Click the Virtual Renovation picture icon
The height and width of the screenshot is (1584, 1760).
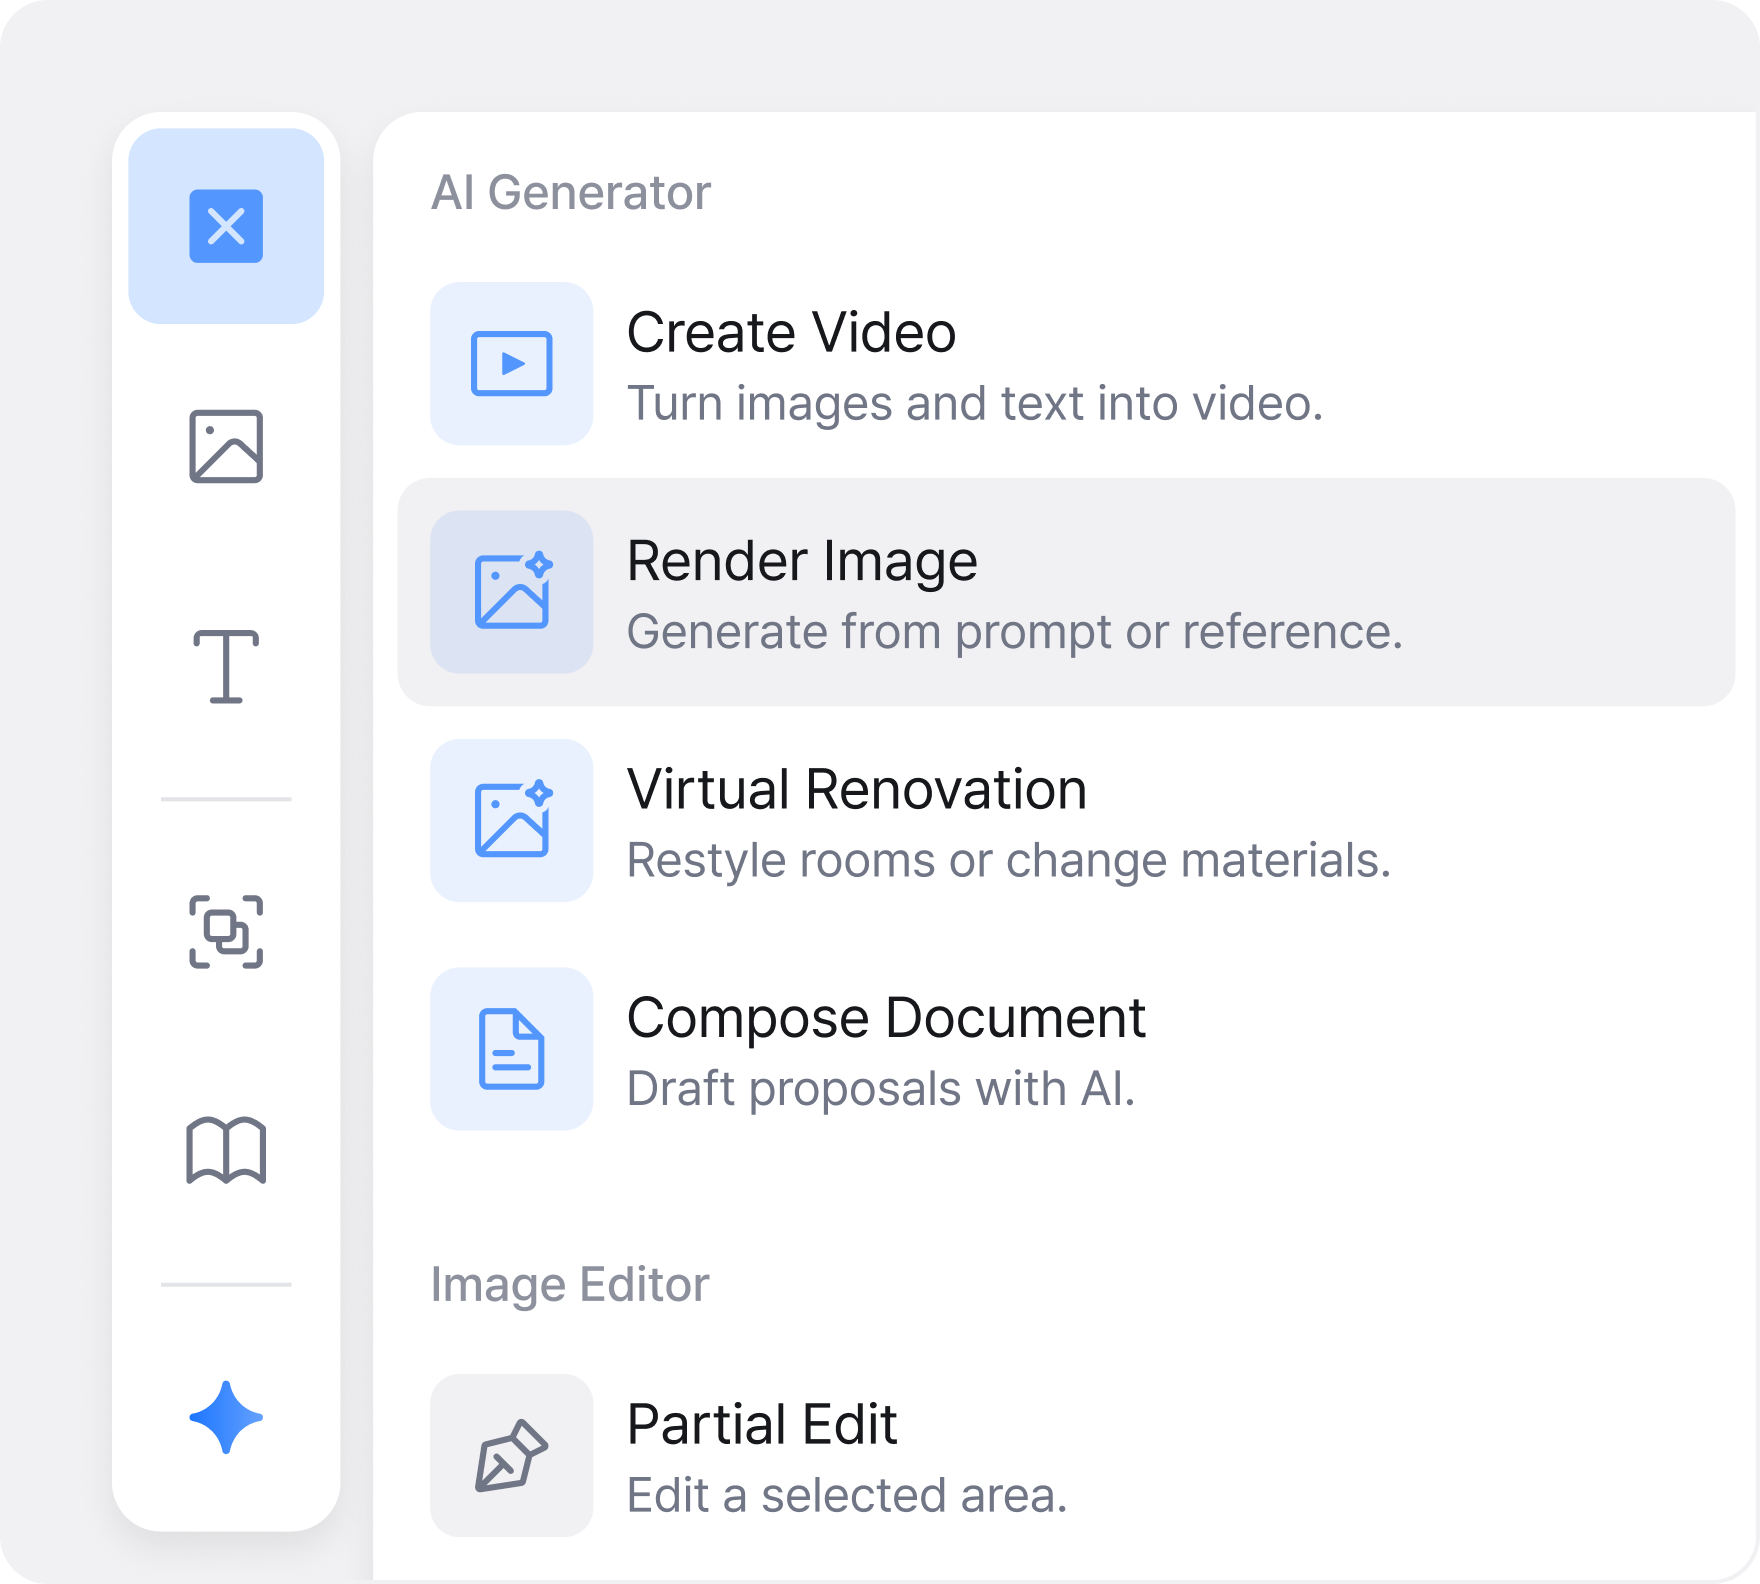511,820
